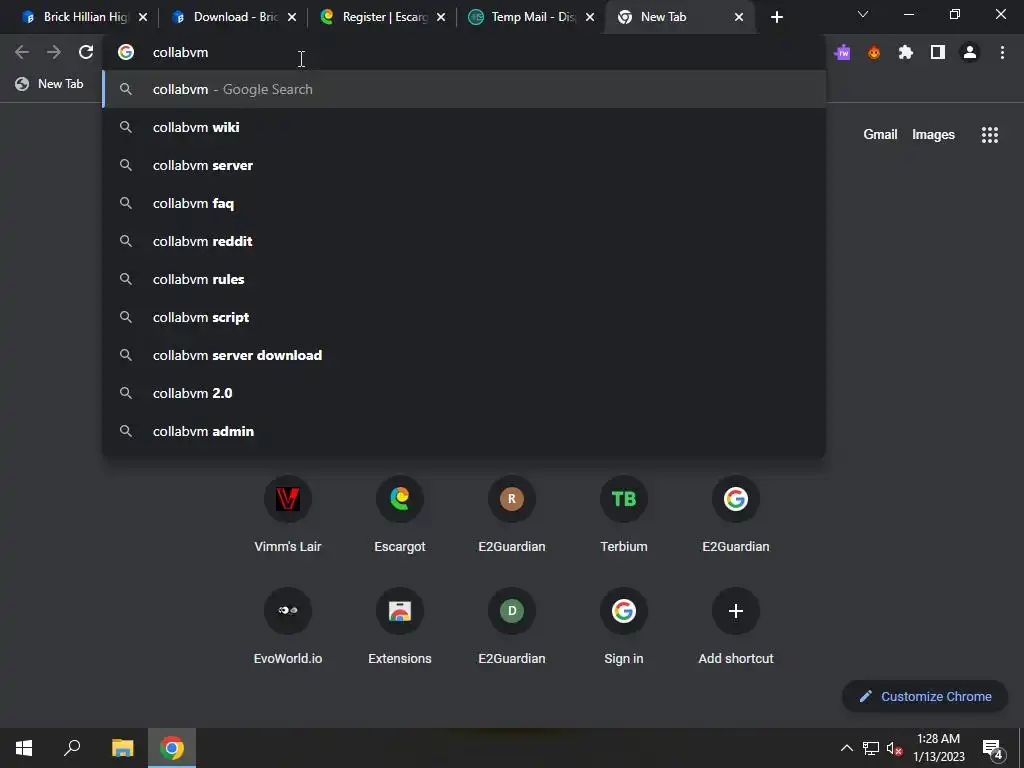Open E2Guardian shortcut with Google icon
The width and height of the screenshot is (1024, 768).
(x=735, y=515)
